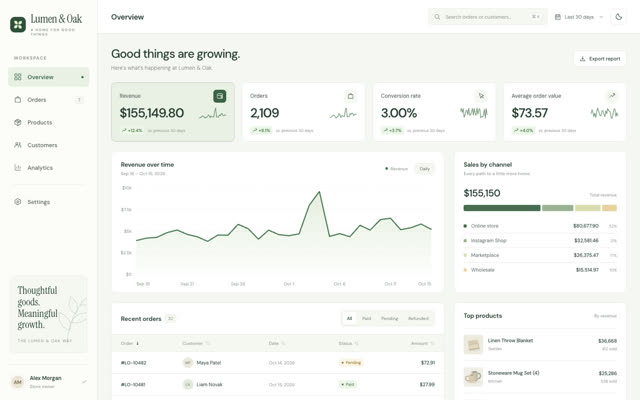Click the +12.4% revenue change badge
640x400 pixels.
tap(132, 131)
